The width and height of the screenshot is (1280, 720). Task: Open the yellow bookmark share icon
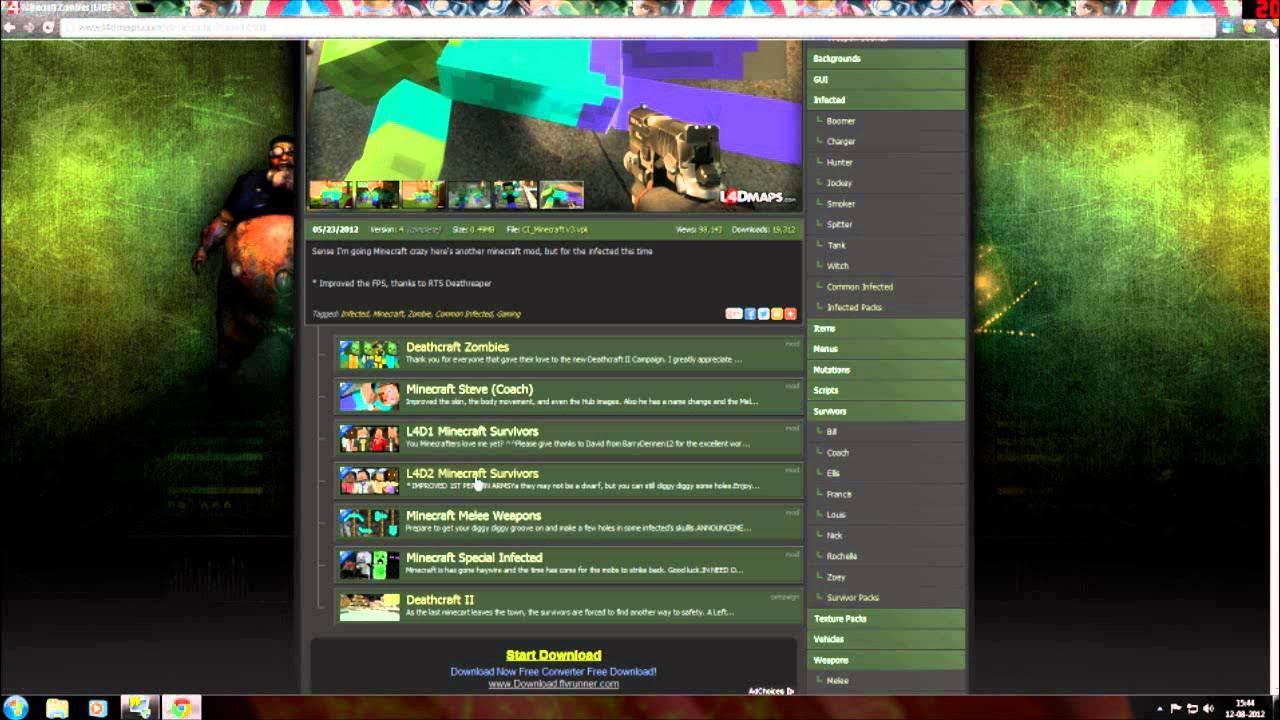777,313
